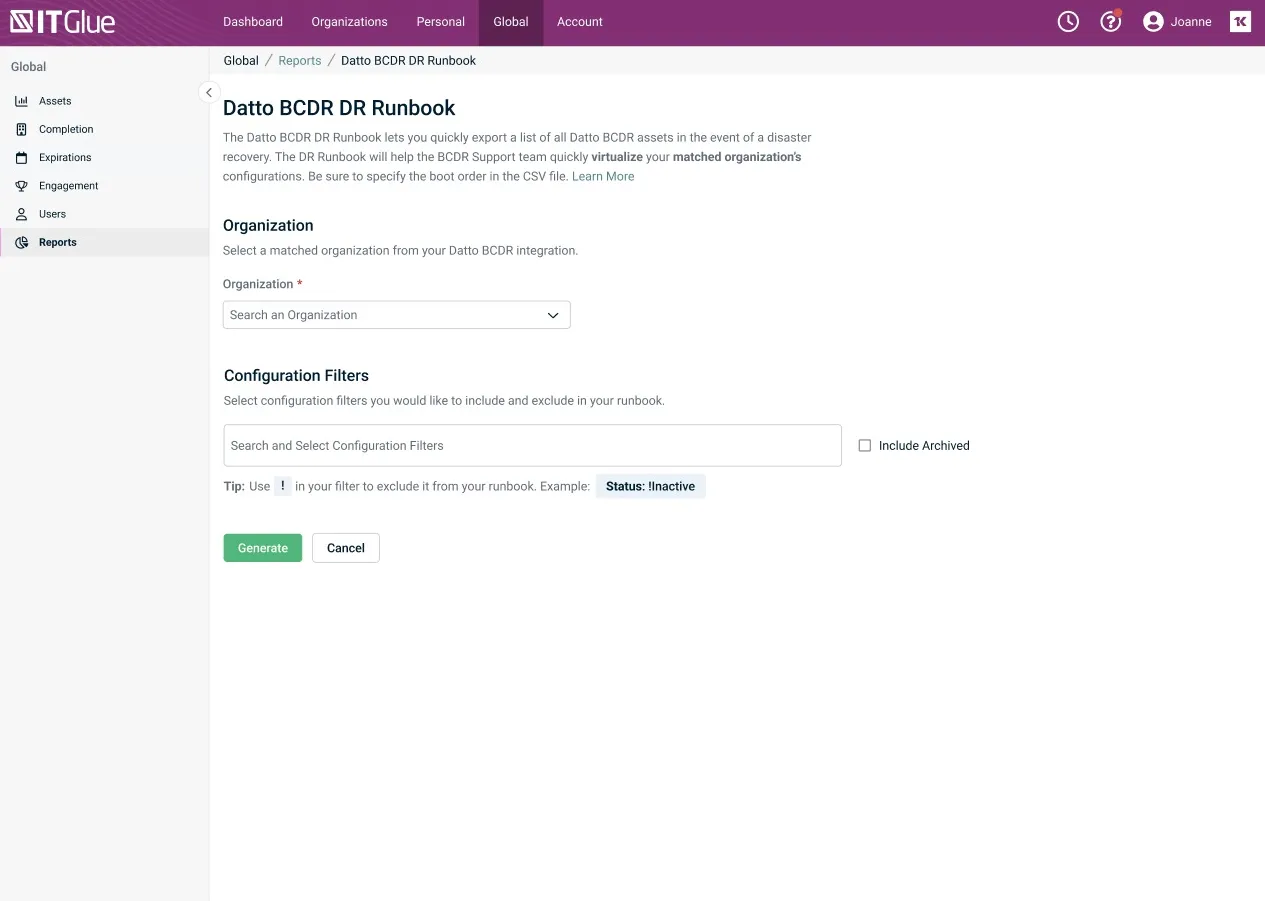1265x901 pixels.
Task: Focus the Configuration Filters search field
Action: (x=532, y=446)
